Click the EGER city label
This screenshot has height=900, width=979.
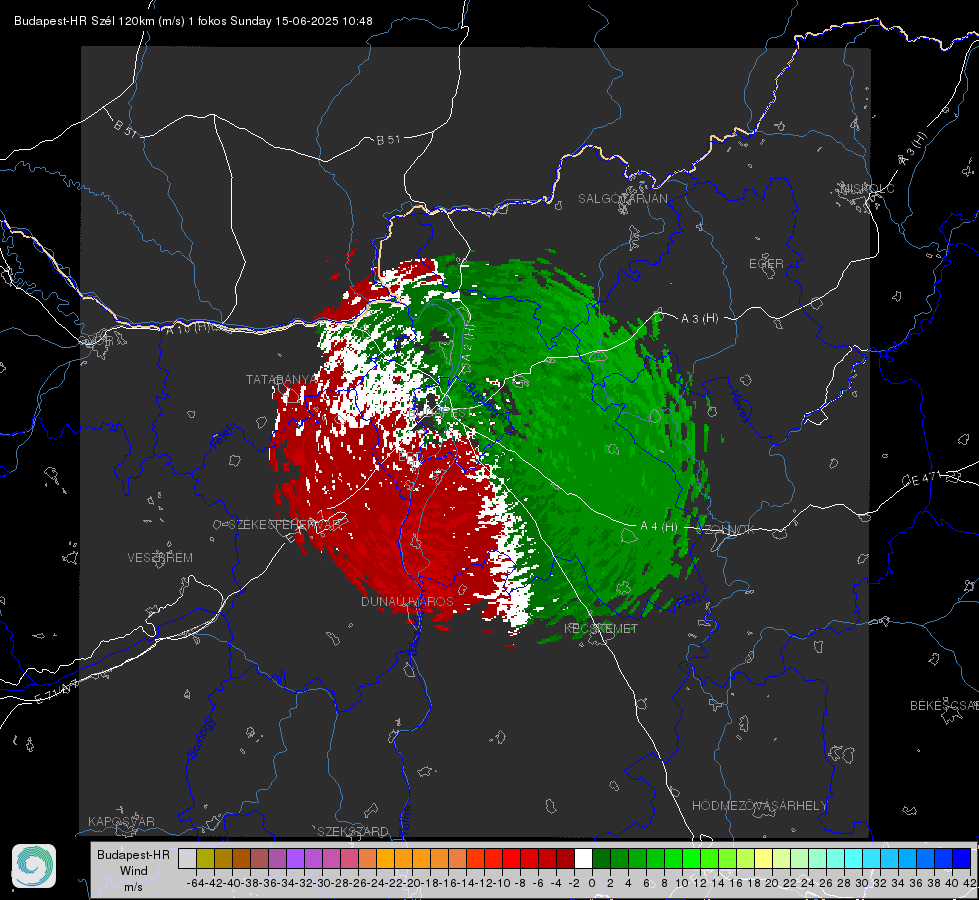point(766,264)
